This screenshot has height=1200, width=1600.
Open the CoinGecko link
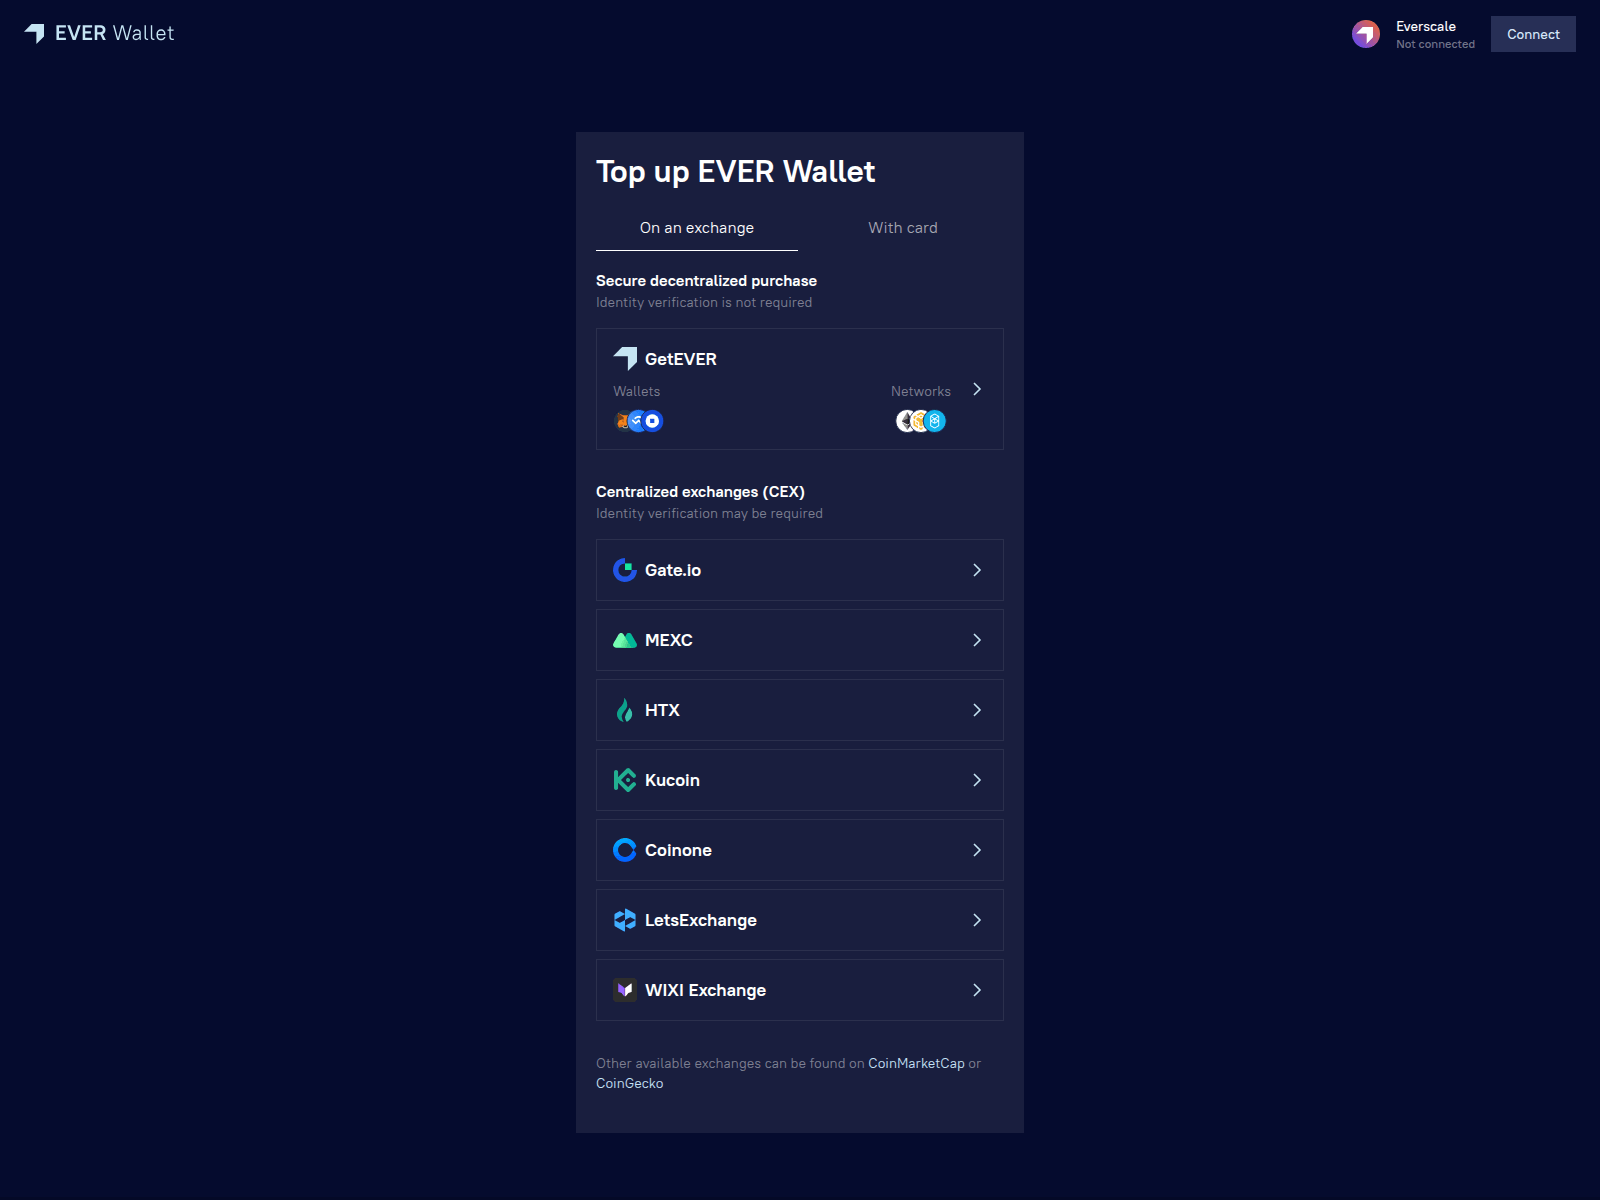(630, 1083)
